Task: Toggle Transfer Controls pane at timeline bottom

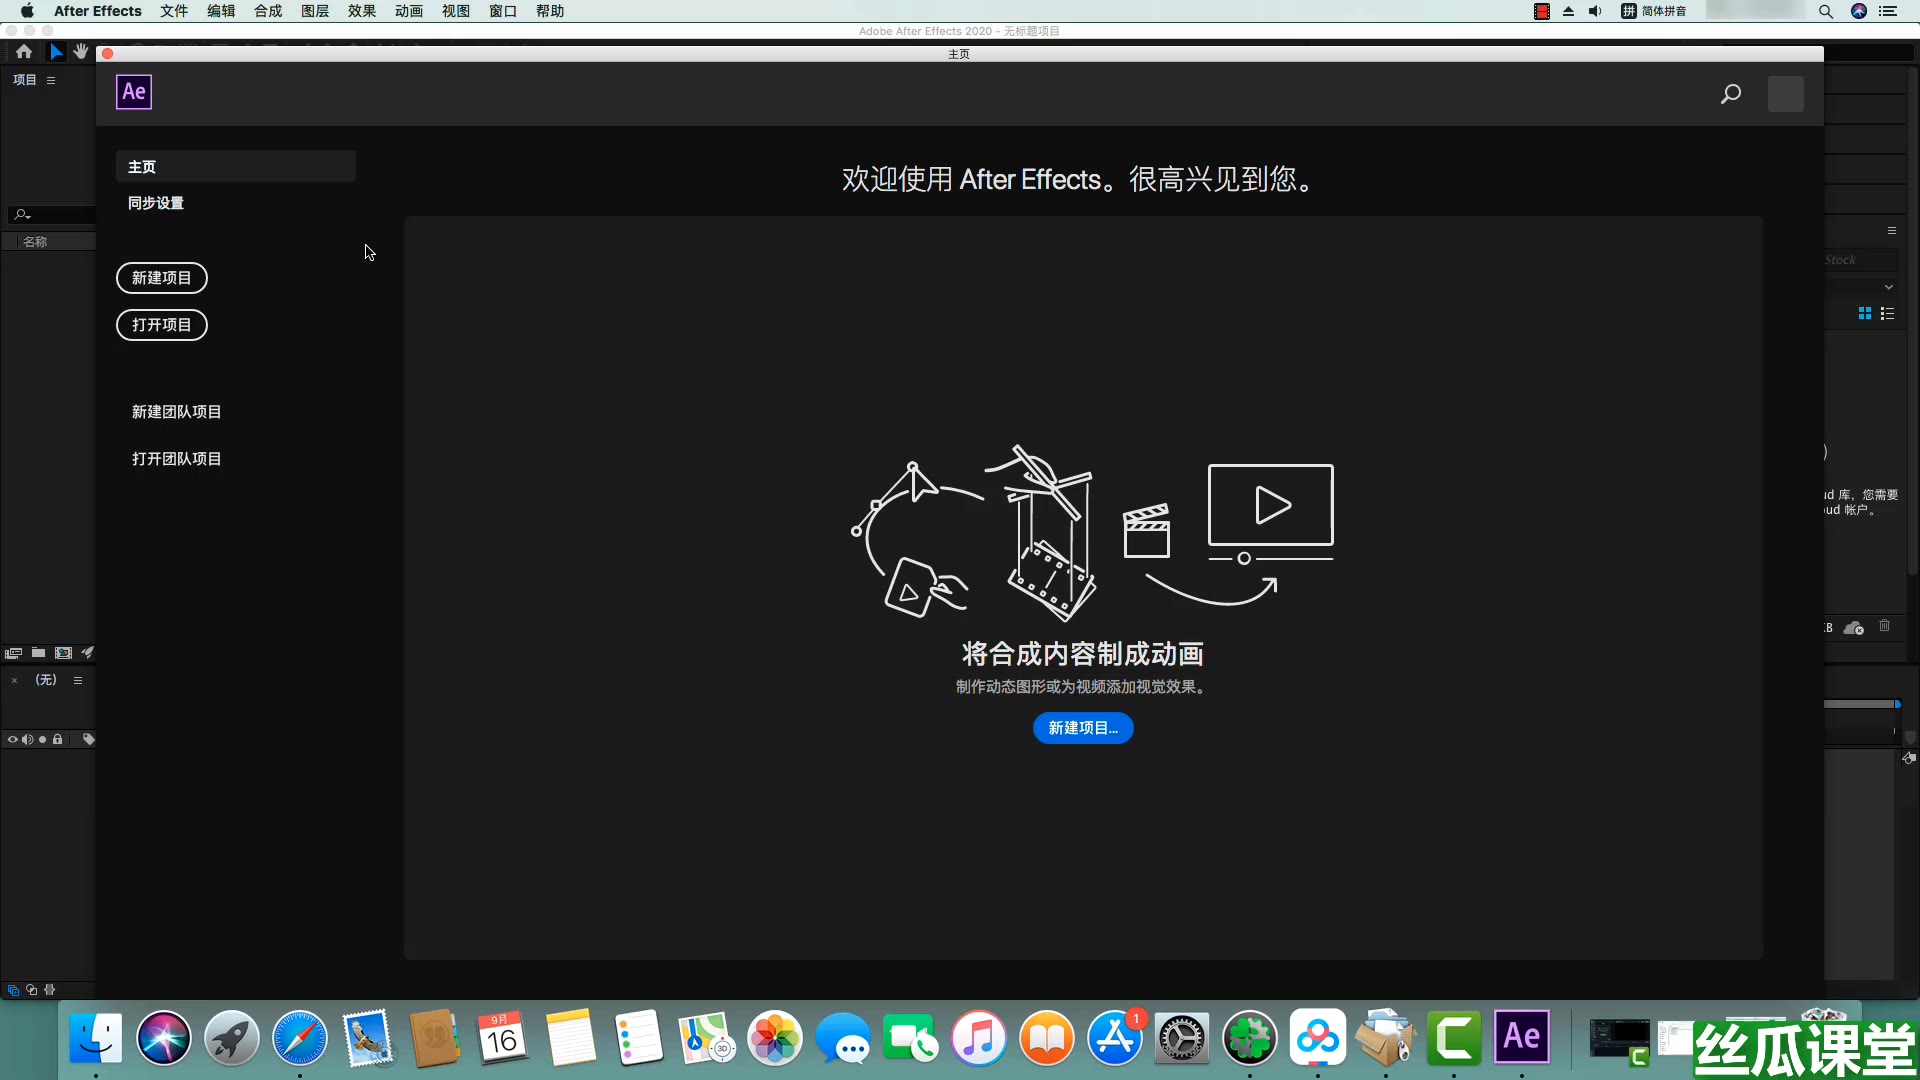Action: tap(32, 990)
